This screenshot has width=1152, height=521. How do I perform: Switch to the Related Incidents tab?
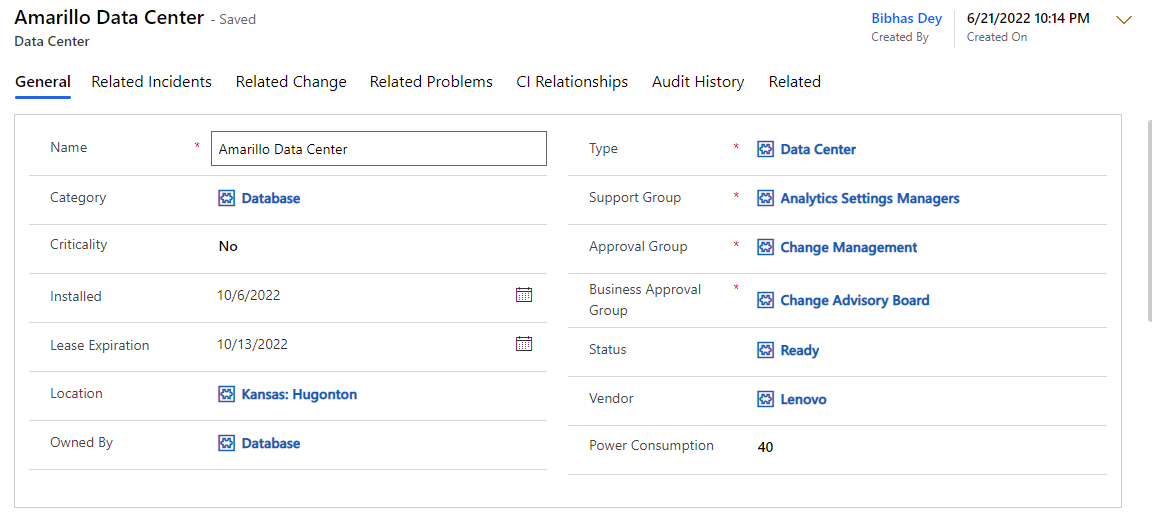(151, 82)
